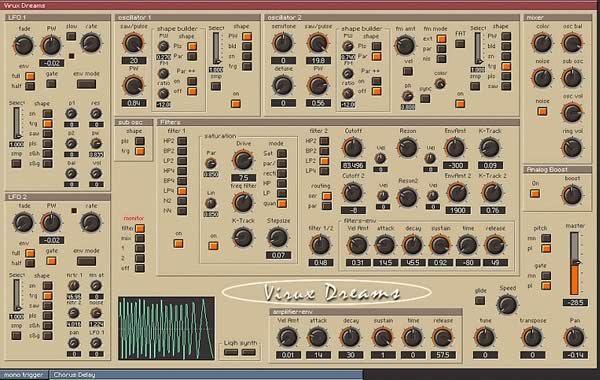Click the LFO 2 env mode selector

tap(86, 261)
